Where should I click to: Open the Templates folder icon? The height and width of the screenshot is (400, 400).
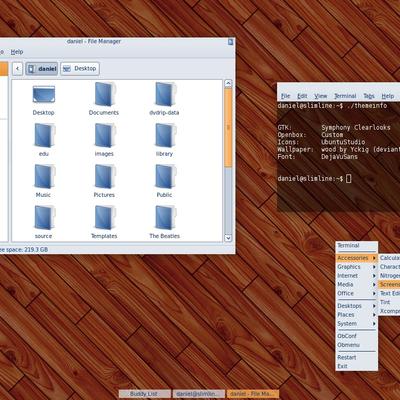pyautogui.click(x=104, y=218)
